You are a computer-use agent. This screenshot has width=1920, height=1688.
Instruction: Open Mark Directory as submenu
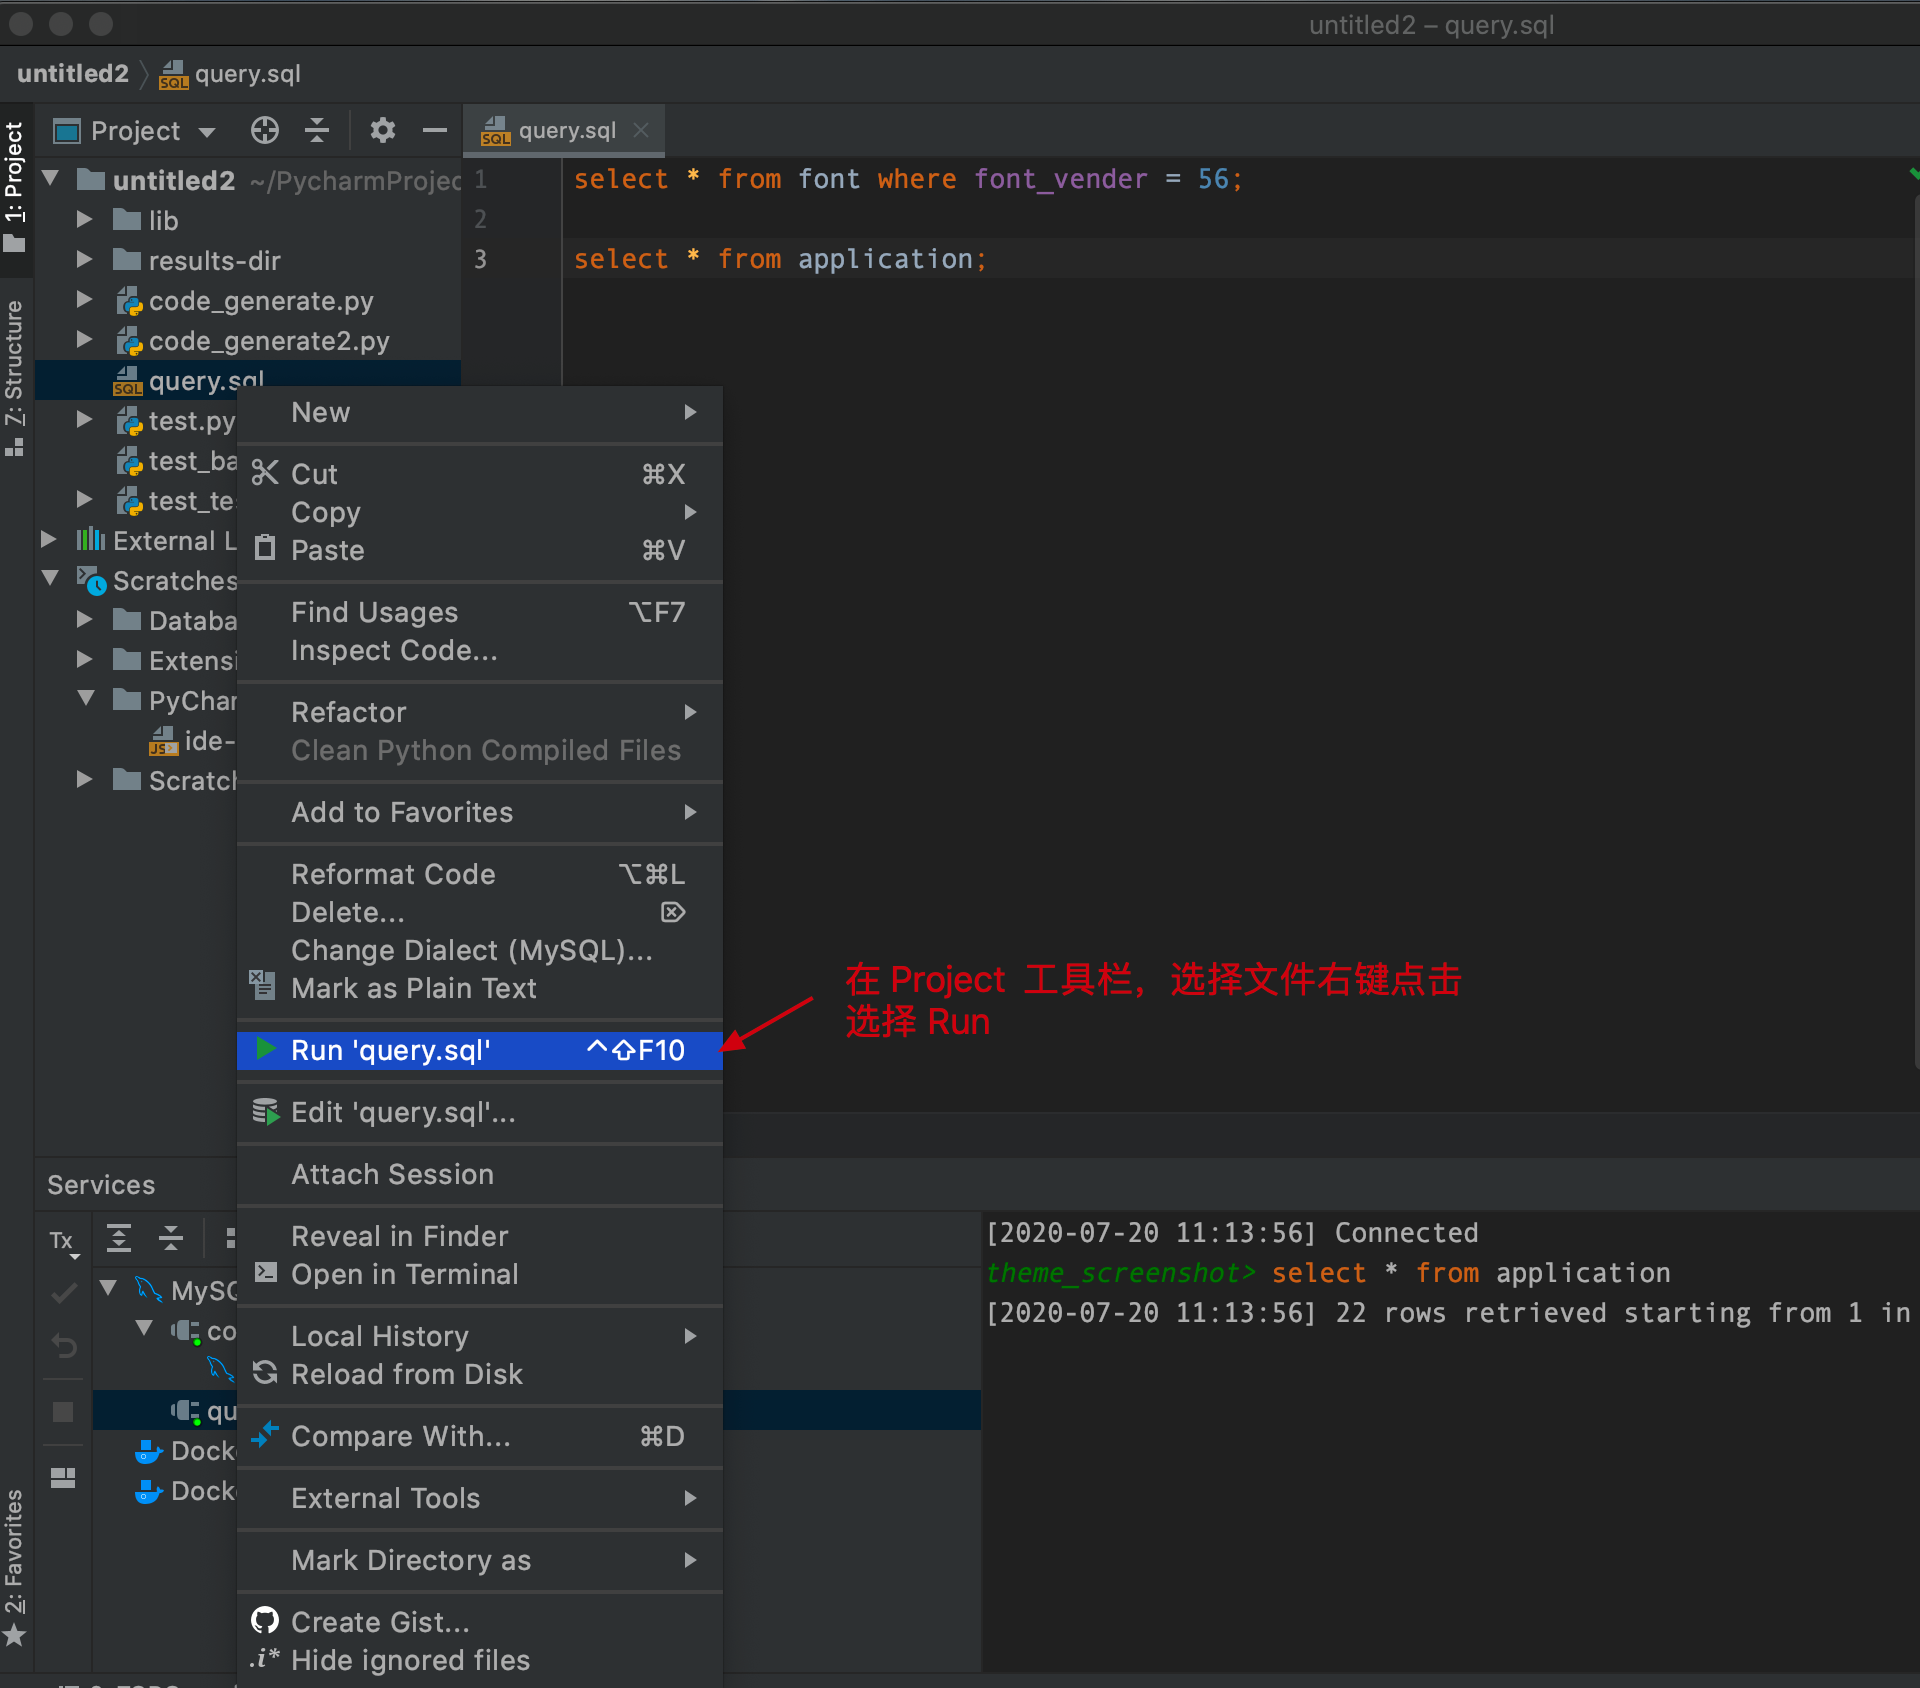coord(480,1560)
